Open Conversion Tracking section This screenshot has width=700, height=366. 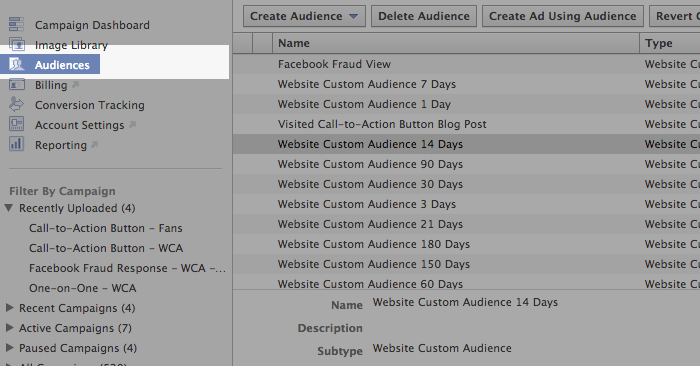tap(90, 105)
